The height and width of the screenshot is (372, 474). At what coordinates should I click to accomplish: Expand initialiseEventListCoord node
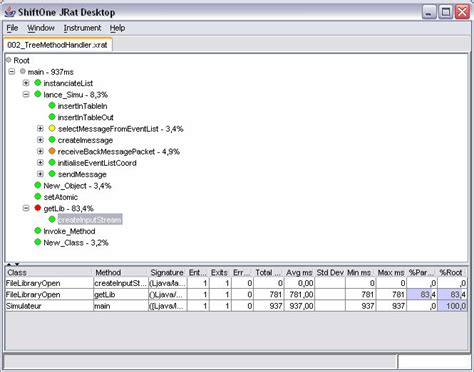(x=40, y=163)
